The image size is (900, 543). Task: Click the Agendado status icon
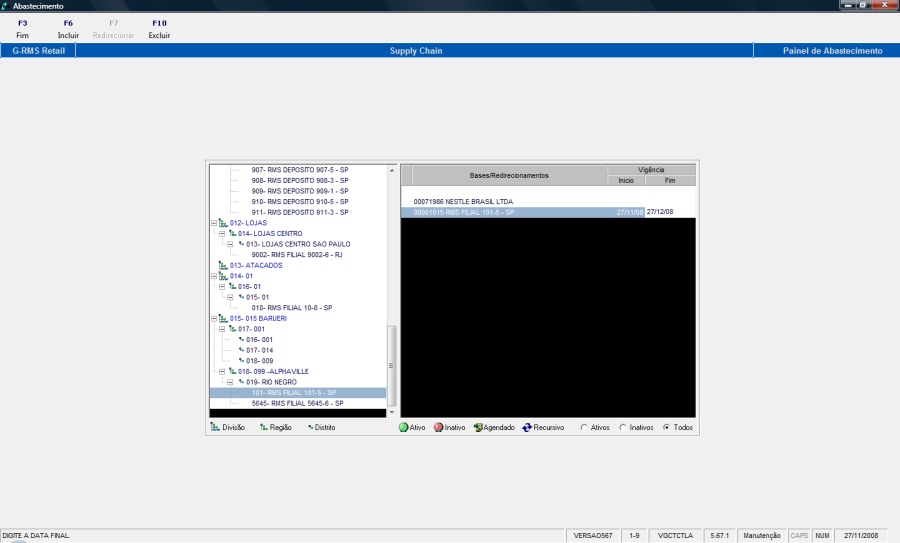478,428
